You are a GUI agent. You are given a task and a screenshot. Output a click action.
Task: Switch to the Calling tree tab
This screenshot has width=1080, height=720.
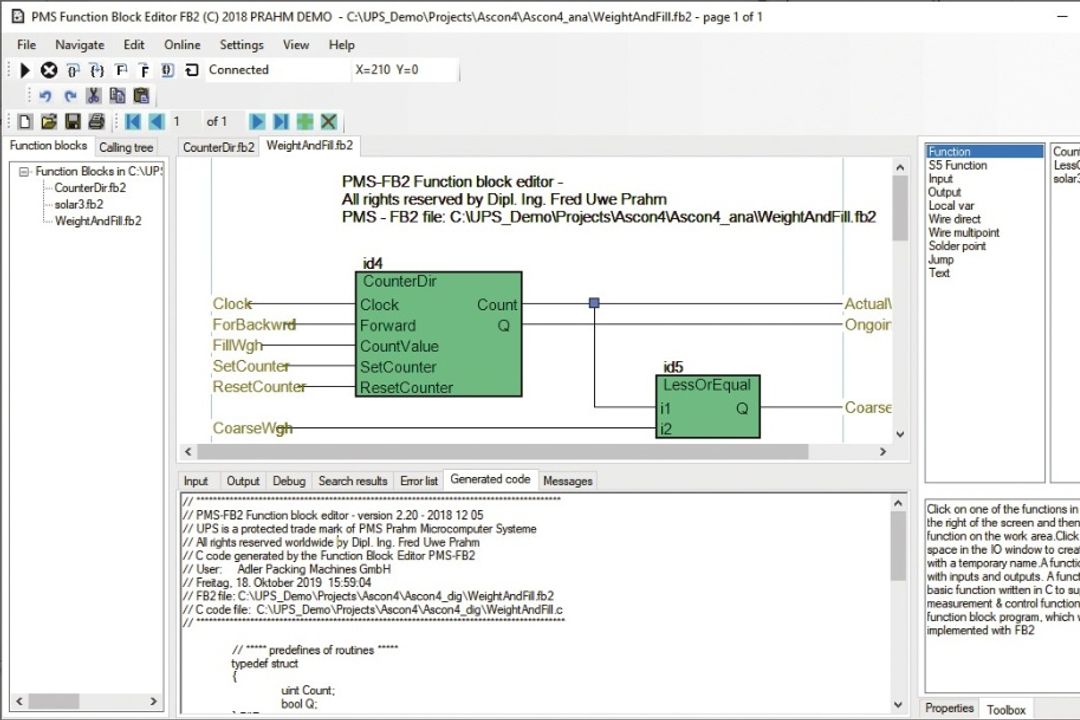coord(125,147)
